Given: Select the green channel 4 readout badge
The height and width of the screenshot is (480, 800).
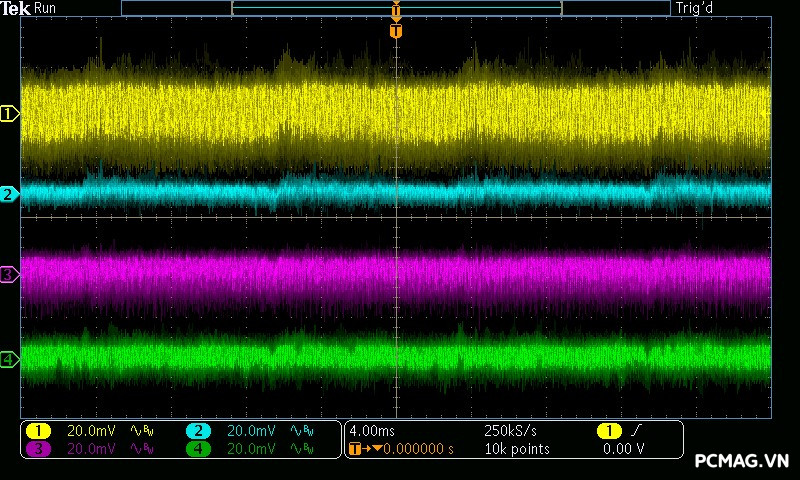Looking at the screenshot, I should pyautogui.click(x=198, y=449).
